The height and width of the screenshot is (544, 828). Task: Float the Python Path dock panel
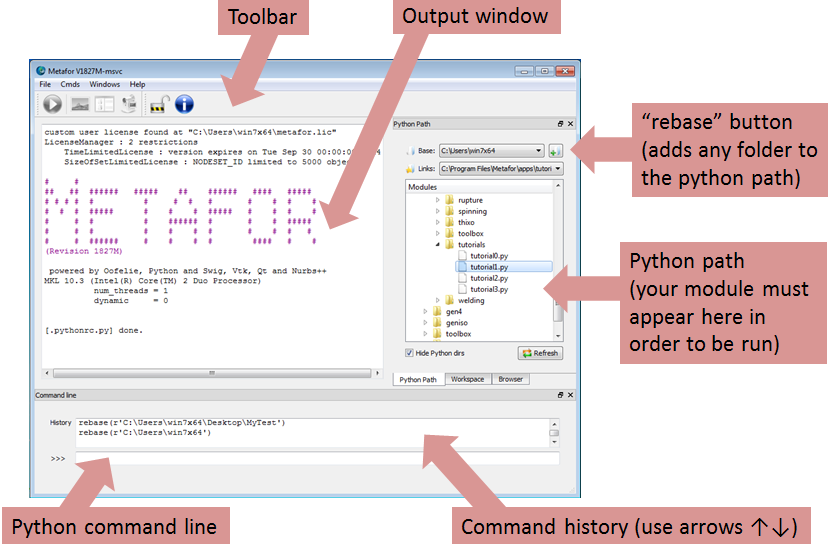tap(560, 124)
